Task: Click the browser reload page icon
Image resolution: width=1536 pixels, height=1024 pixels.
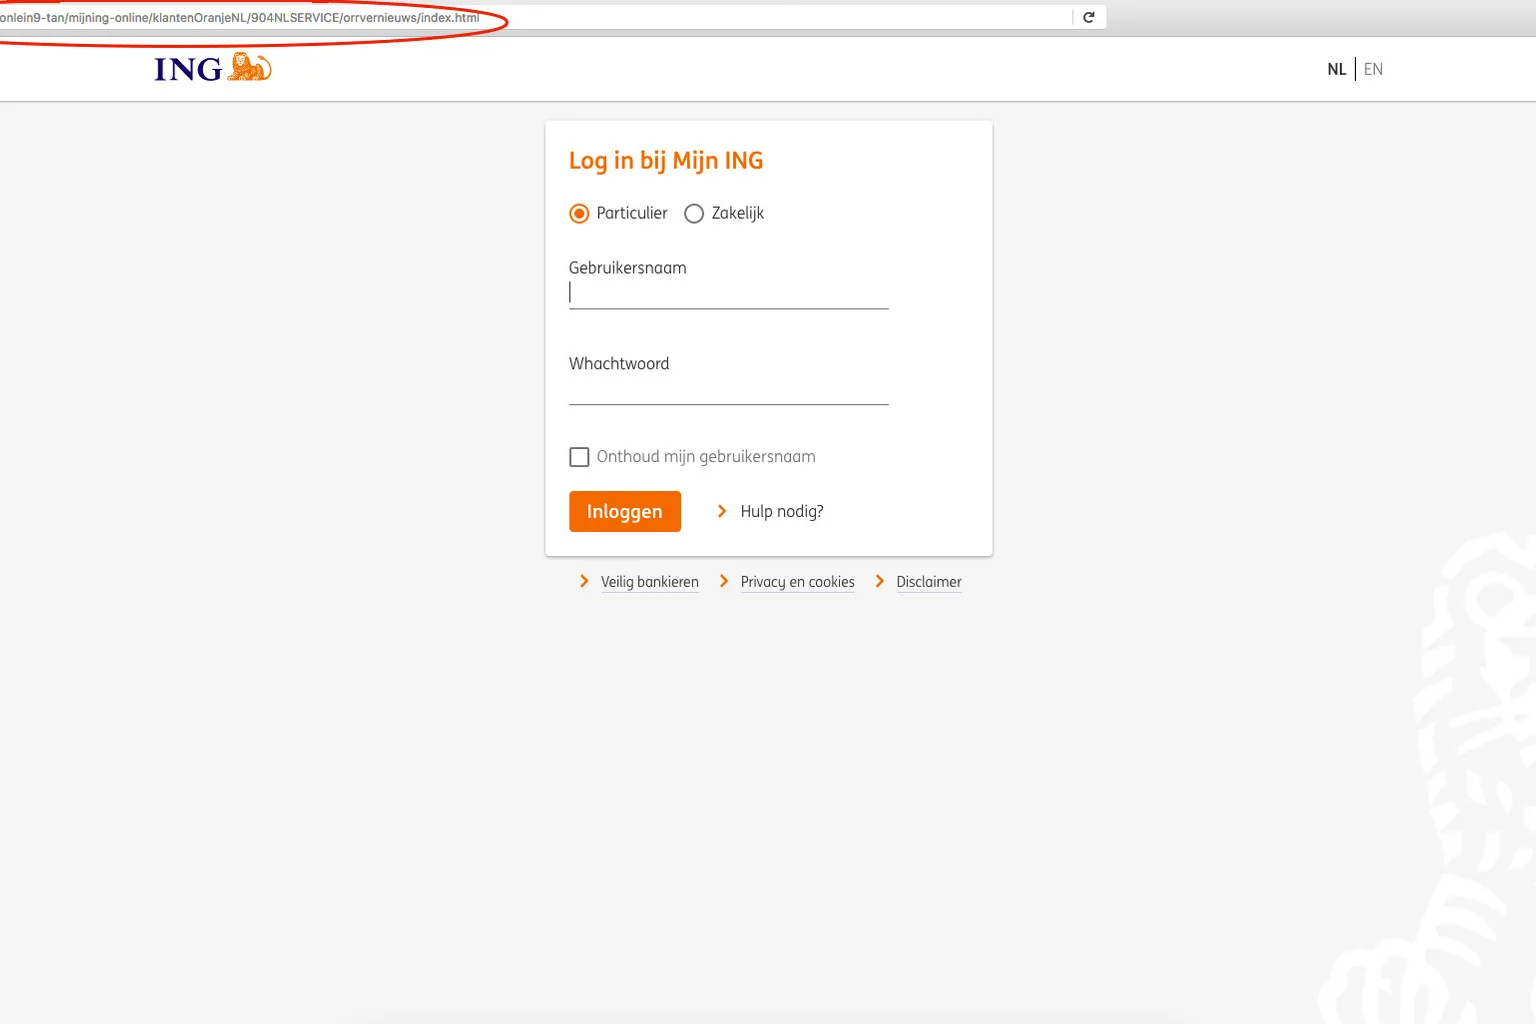Action: [x=1089, y=17]
